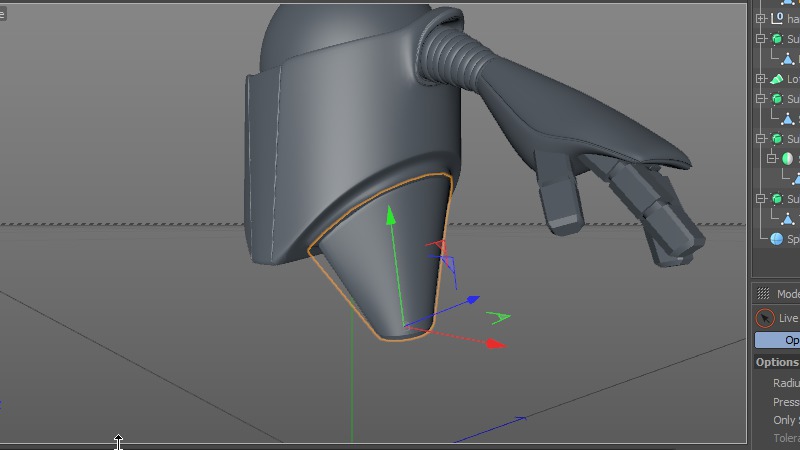Click the polygon object icon directly above Loft

pos(788,59)
